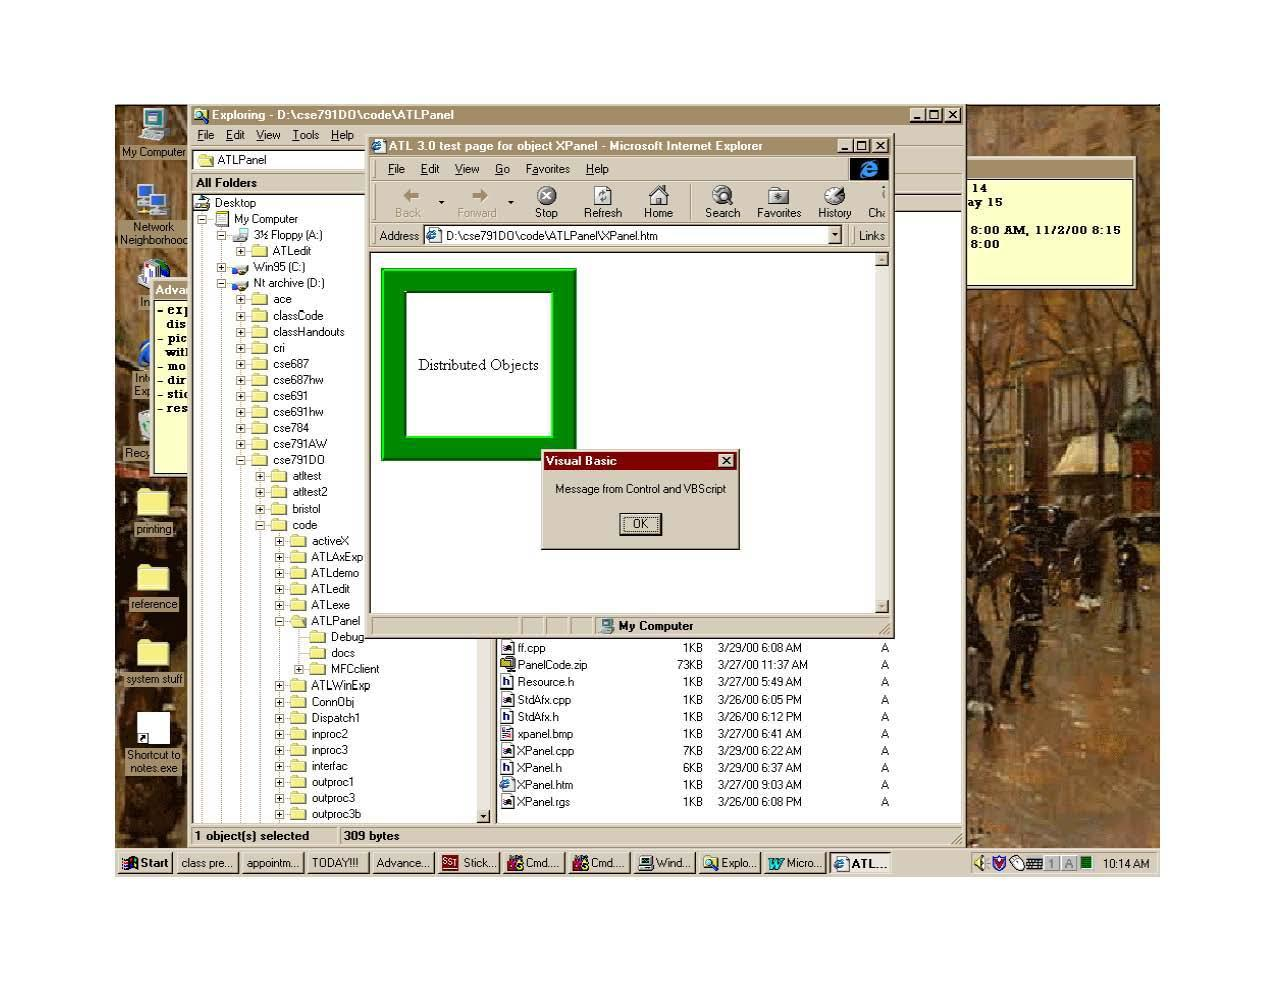Select the Desktop root tree item
This screenshot has height=987, width=1276.
click(x=235, y=203)
